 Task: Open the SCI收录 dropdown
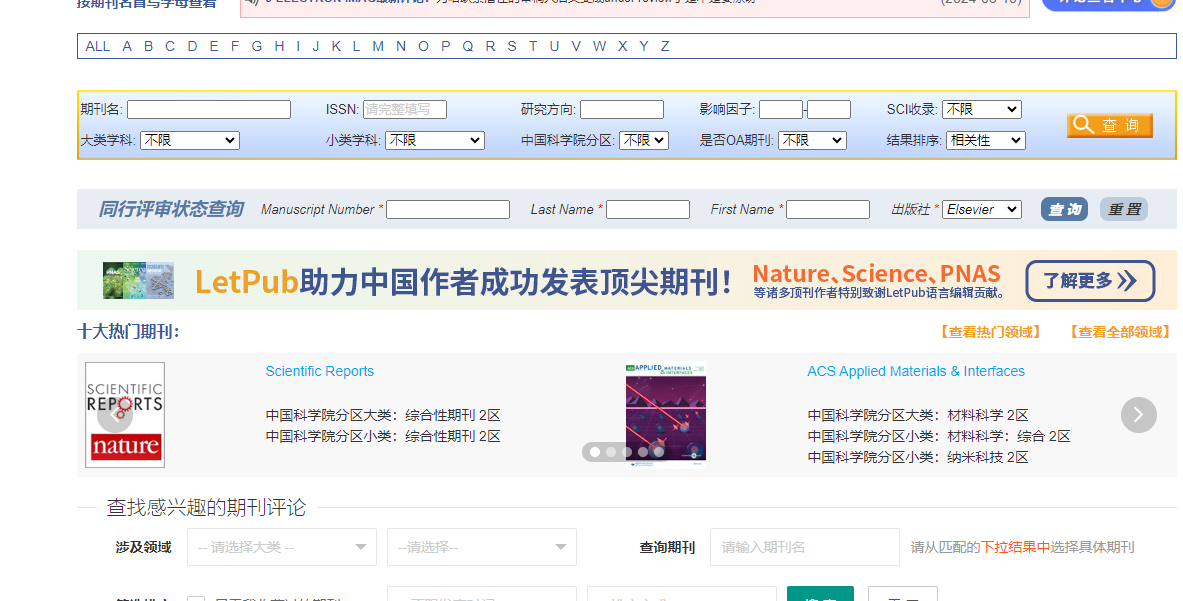coord(981,108)
